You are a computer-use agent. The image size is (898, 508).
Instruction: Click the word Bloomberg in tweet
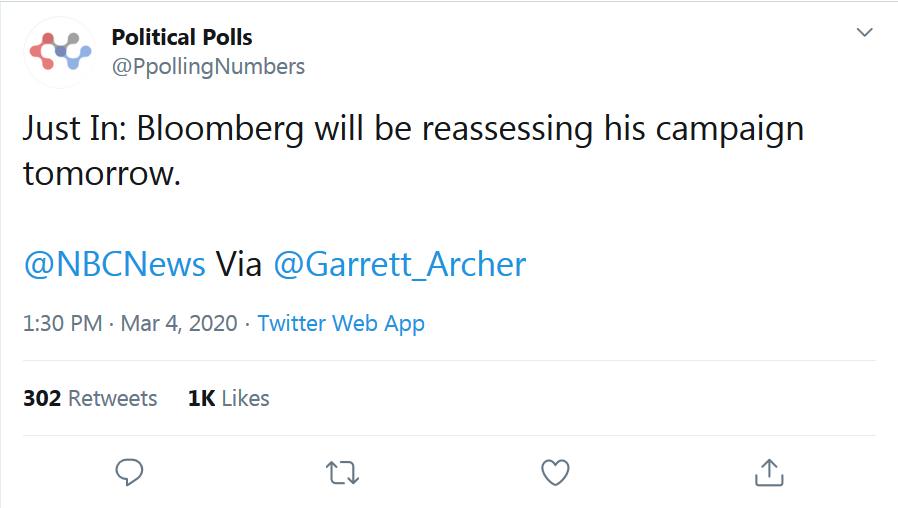pyautogui.click(x=220, y=128)
